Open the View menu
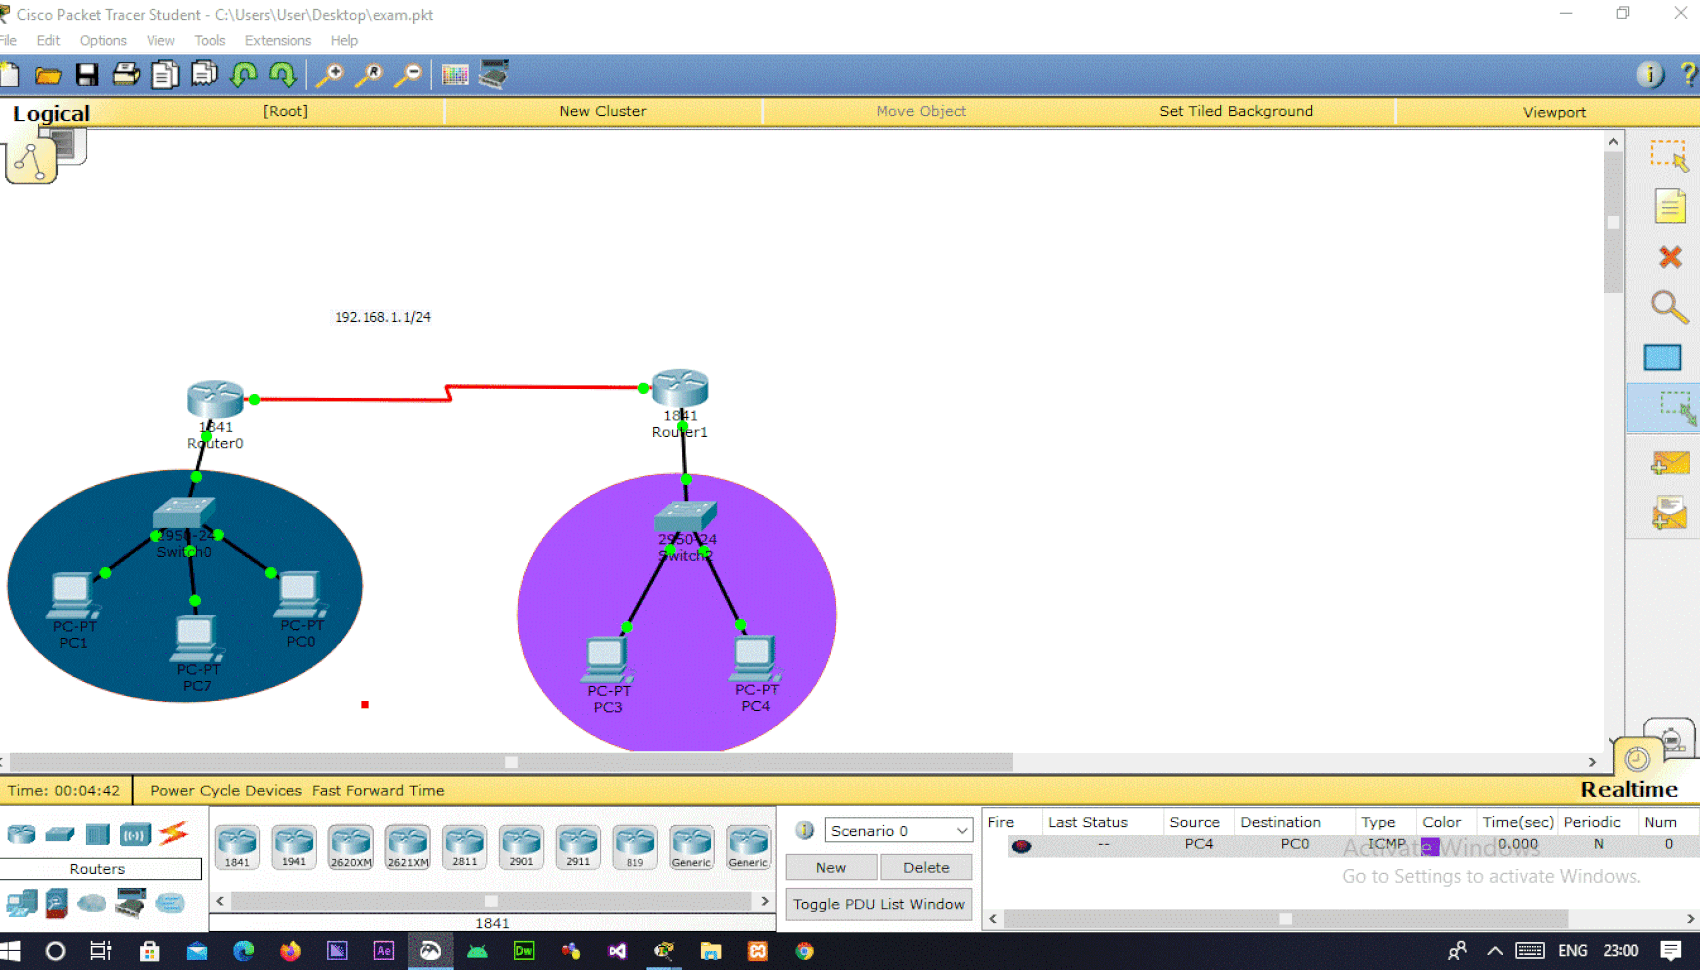 tap(160, 41)
